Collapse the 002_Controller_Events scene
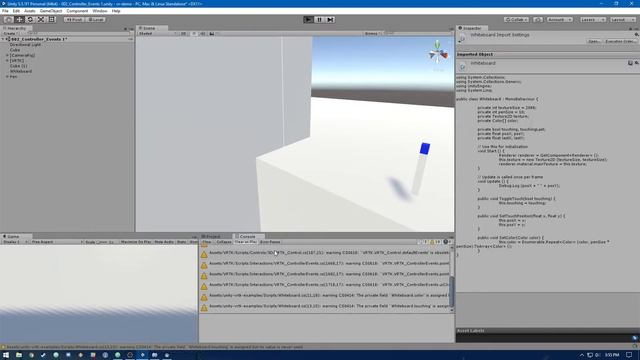Viewport: 640px width, 360px height. pyautogui.click(x=3, y=39)
